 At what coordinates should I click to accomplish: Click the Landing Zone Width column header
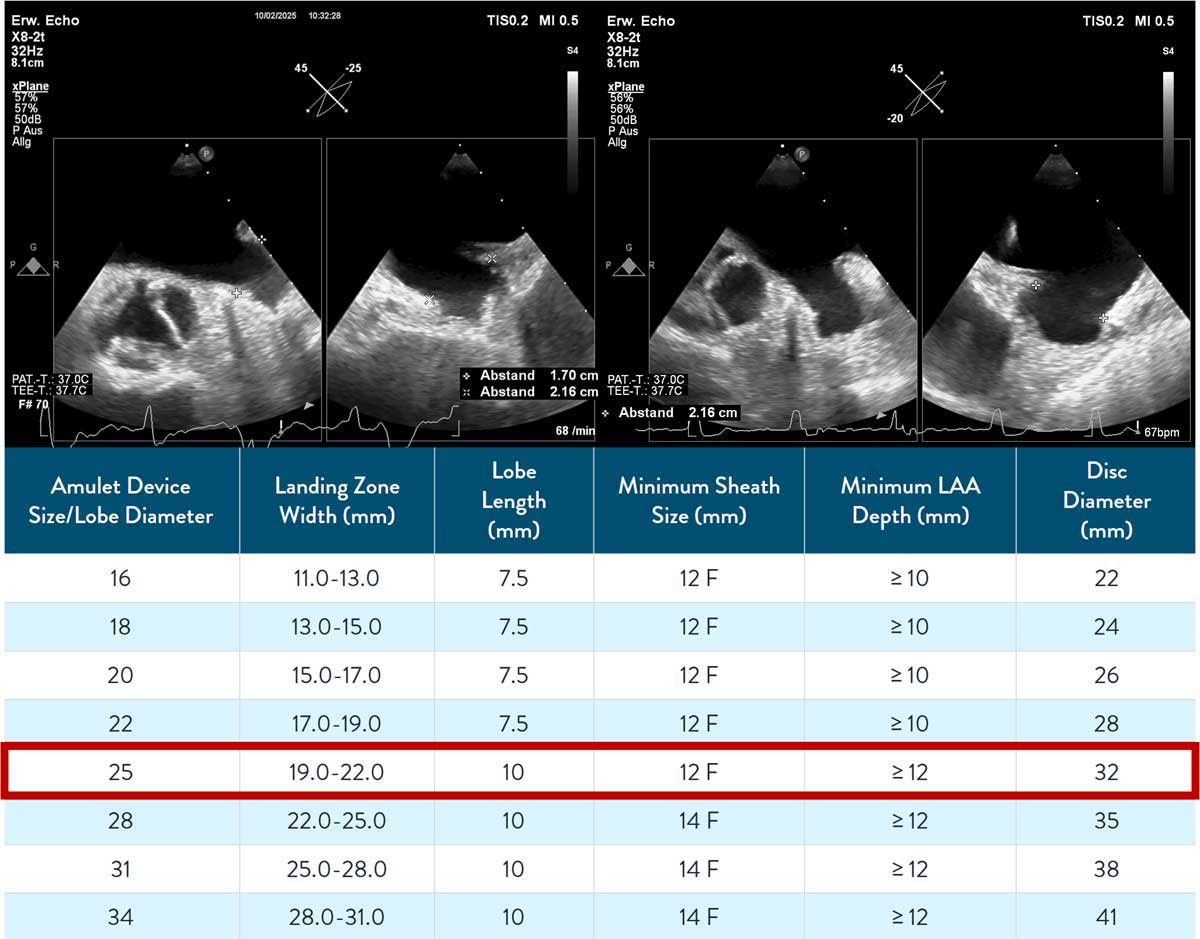(337, 500)
